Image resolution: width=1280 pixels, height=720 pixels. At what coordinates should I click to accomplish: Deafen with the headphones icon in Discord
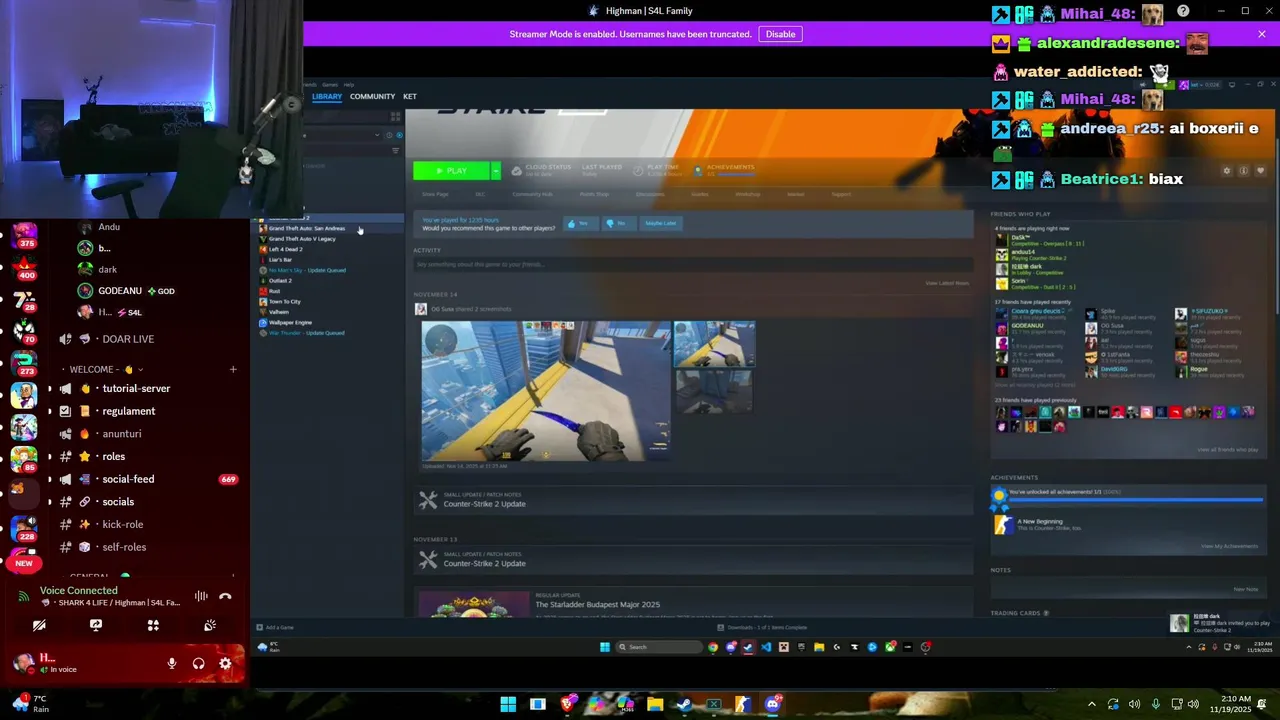pos(198,663)
